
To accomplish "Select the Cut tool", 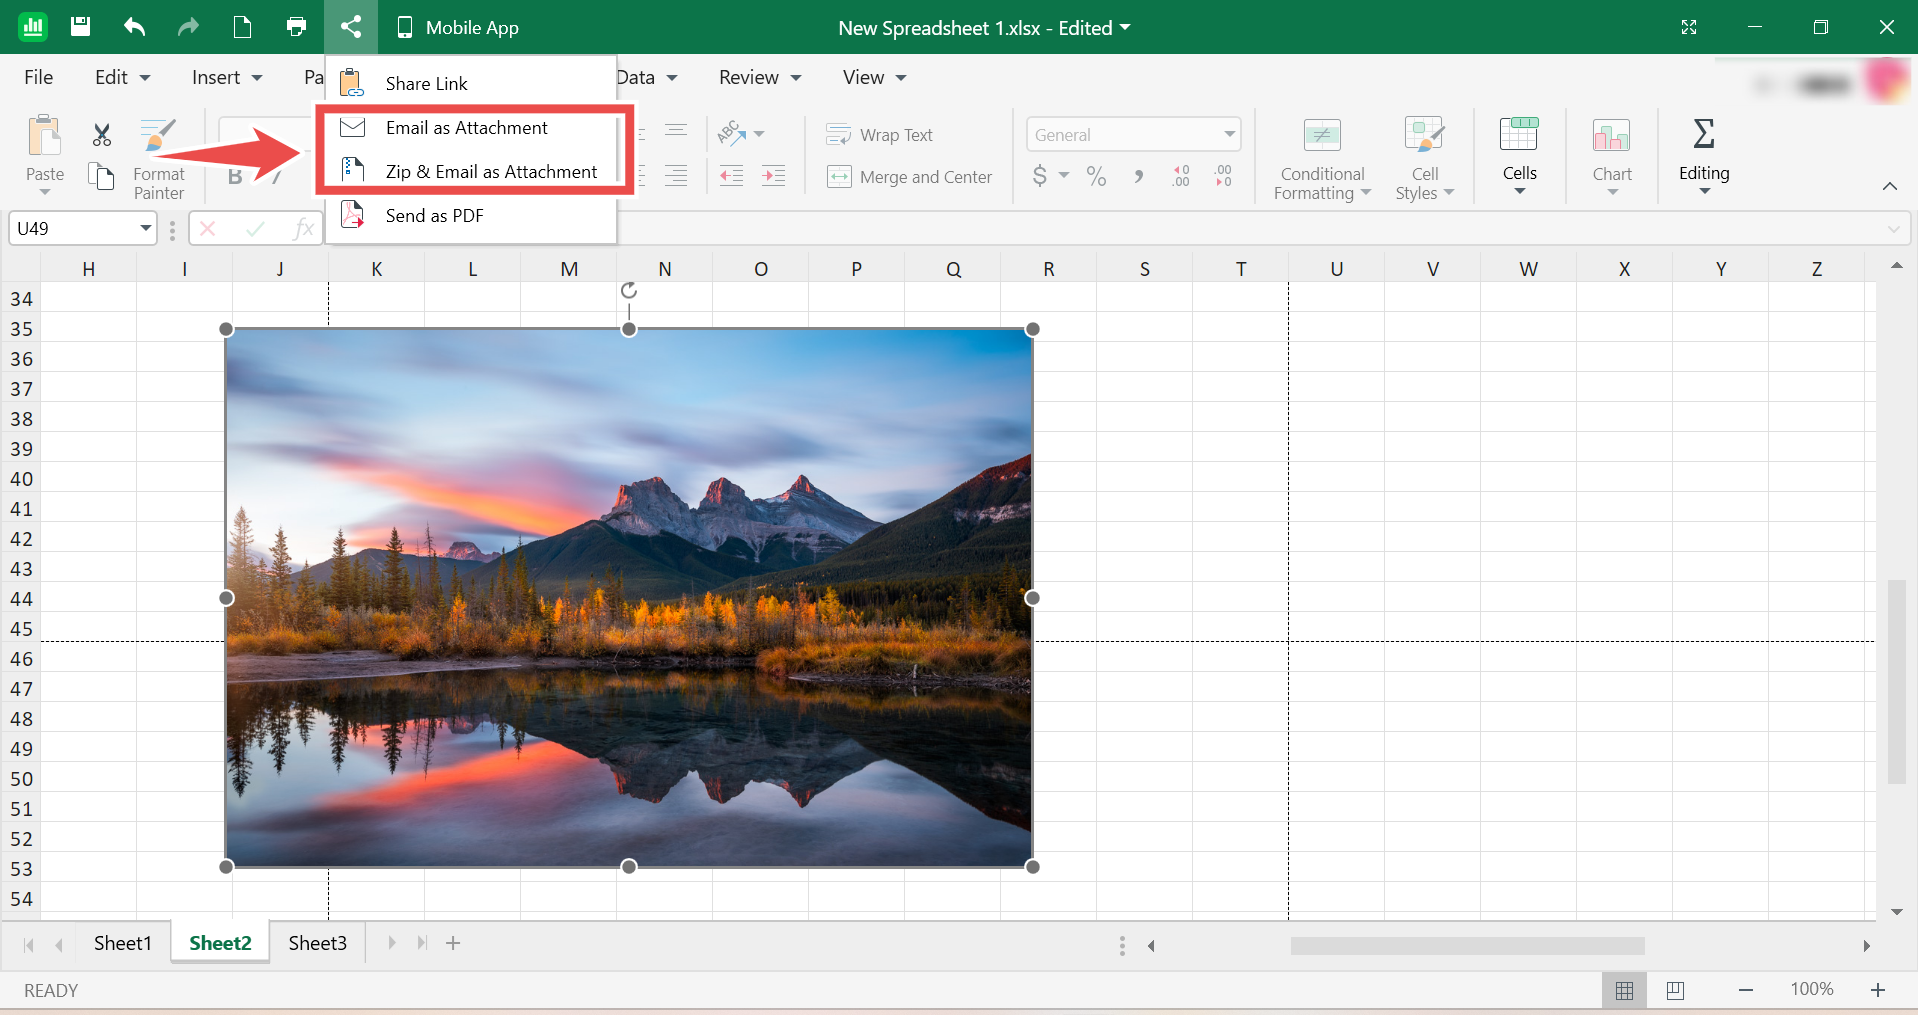I will (x=99, y=134).
